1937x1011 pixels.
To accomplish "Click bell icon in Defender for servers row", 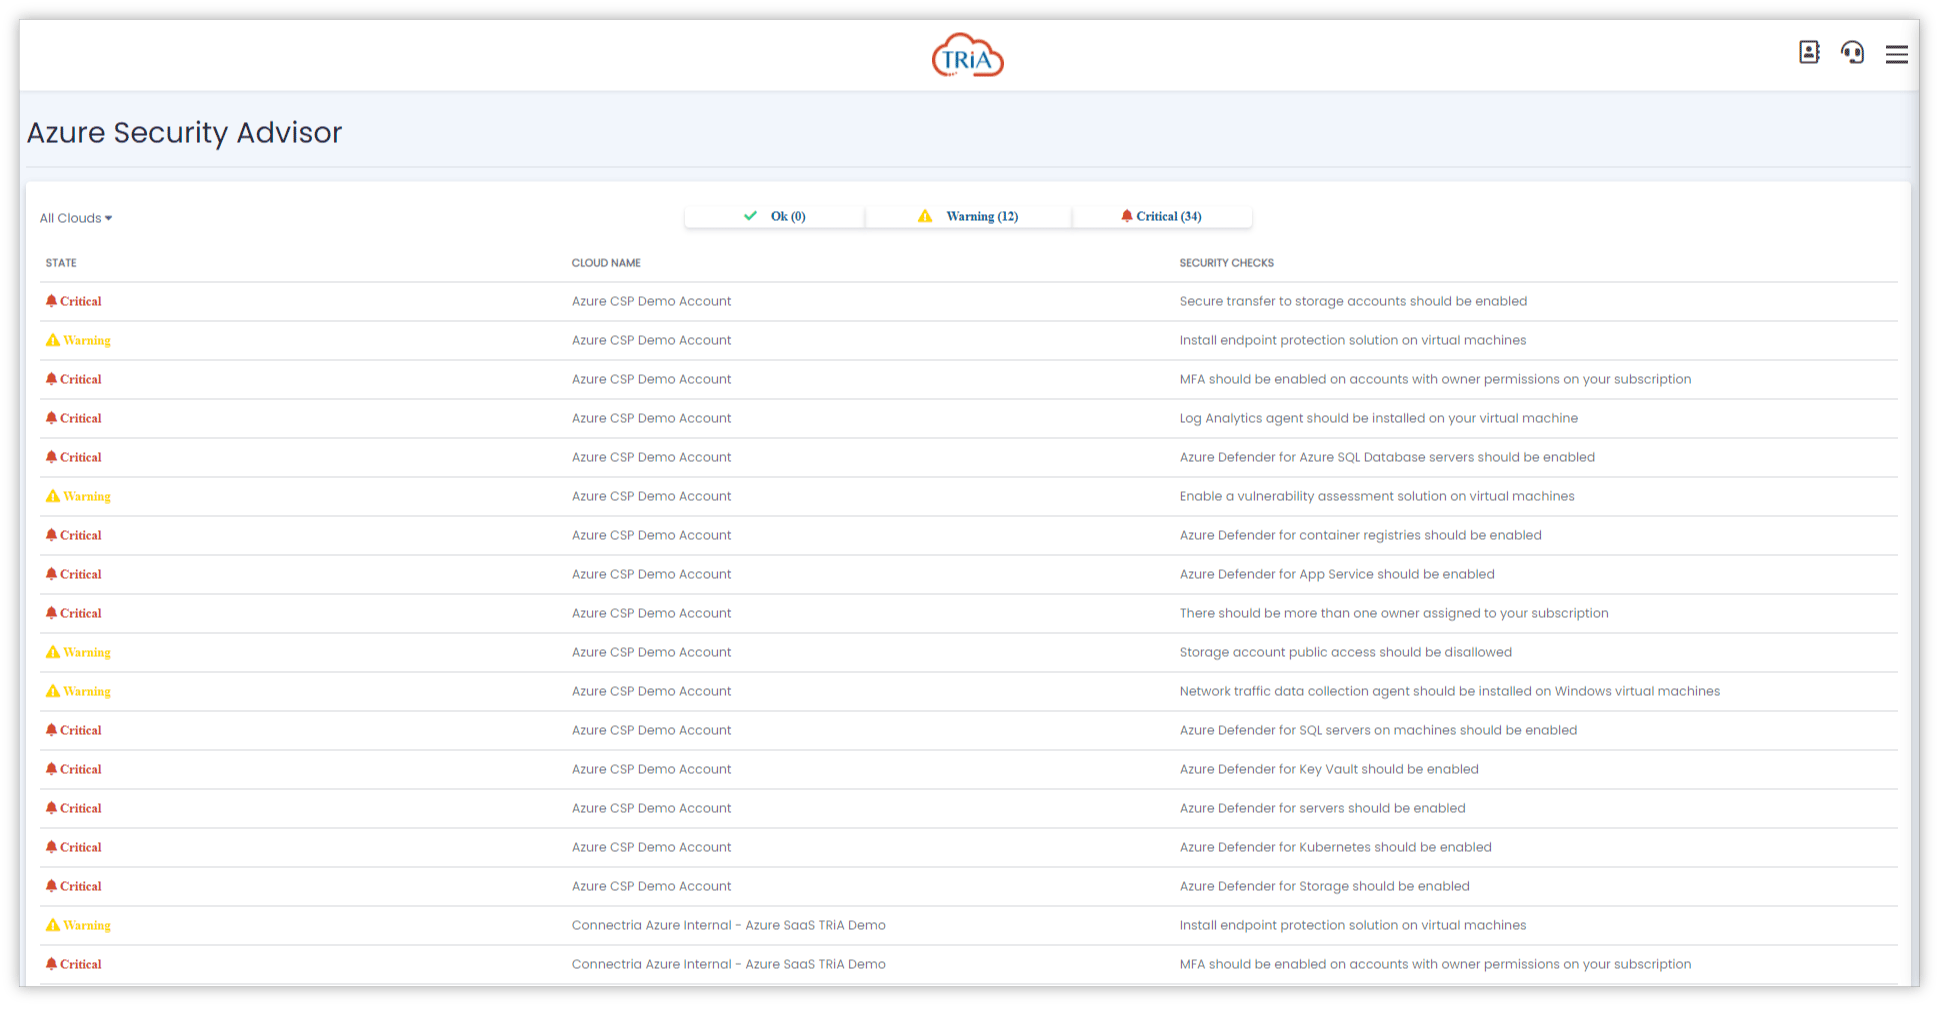I will coord(51,808).
